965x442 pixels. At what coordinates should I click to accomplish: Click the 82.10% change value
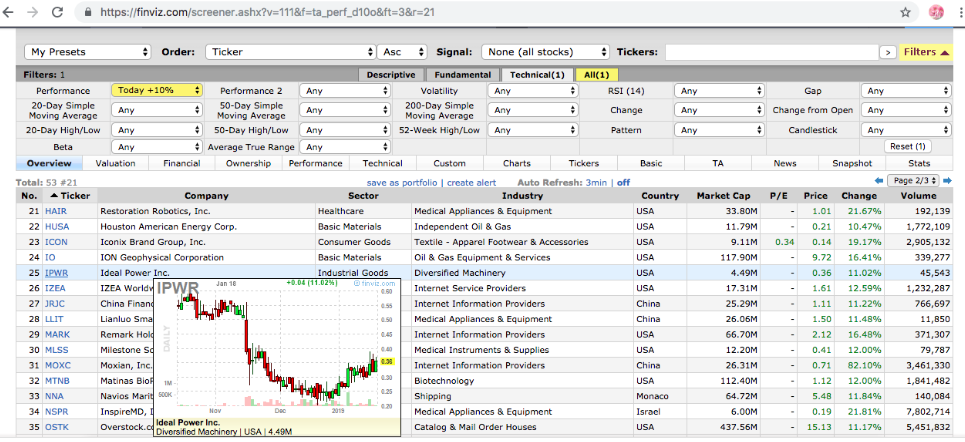863,365
